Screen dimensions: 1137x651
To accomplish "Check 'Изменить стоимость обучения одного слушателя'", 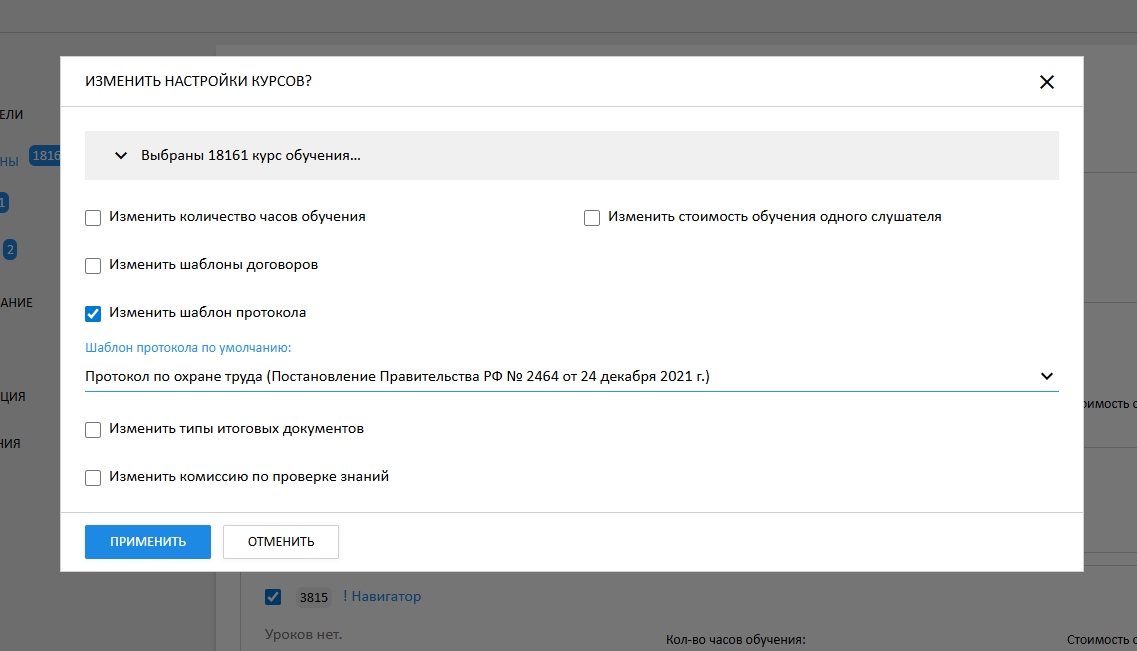I will (592, 218).
